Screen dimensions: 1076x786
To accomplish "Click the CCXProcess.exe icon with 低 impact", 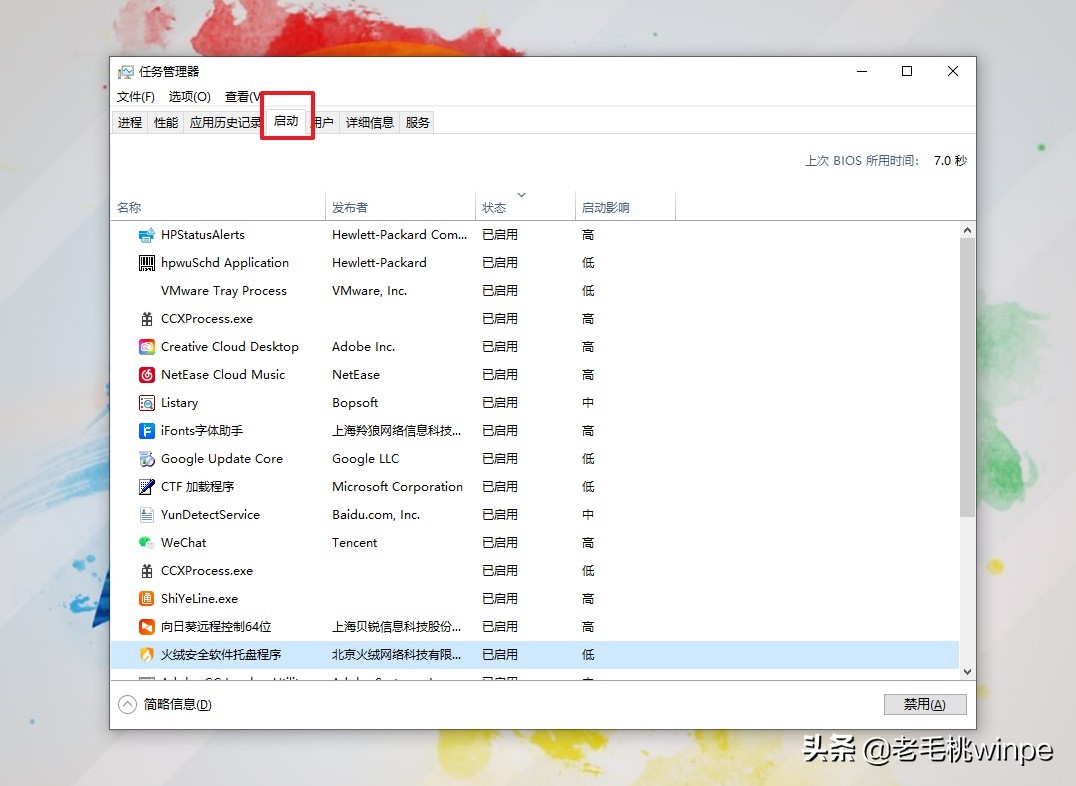I will coord(146,571).
